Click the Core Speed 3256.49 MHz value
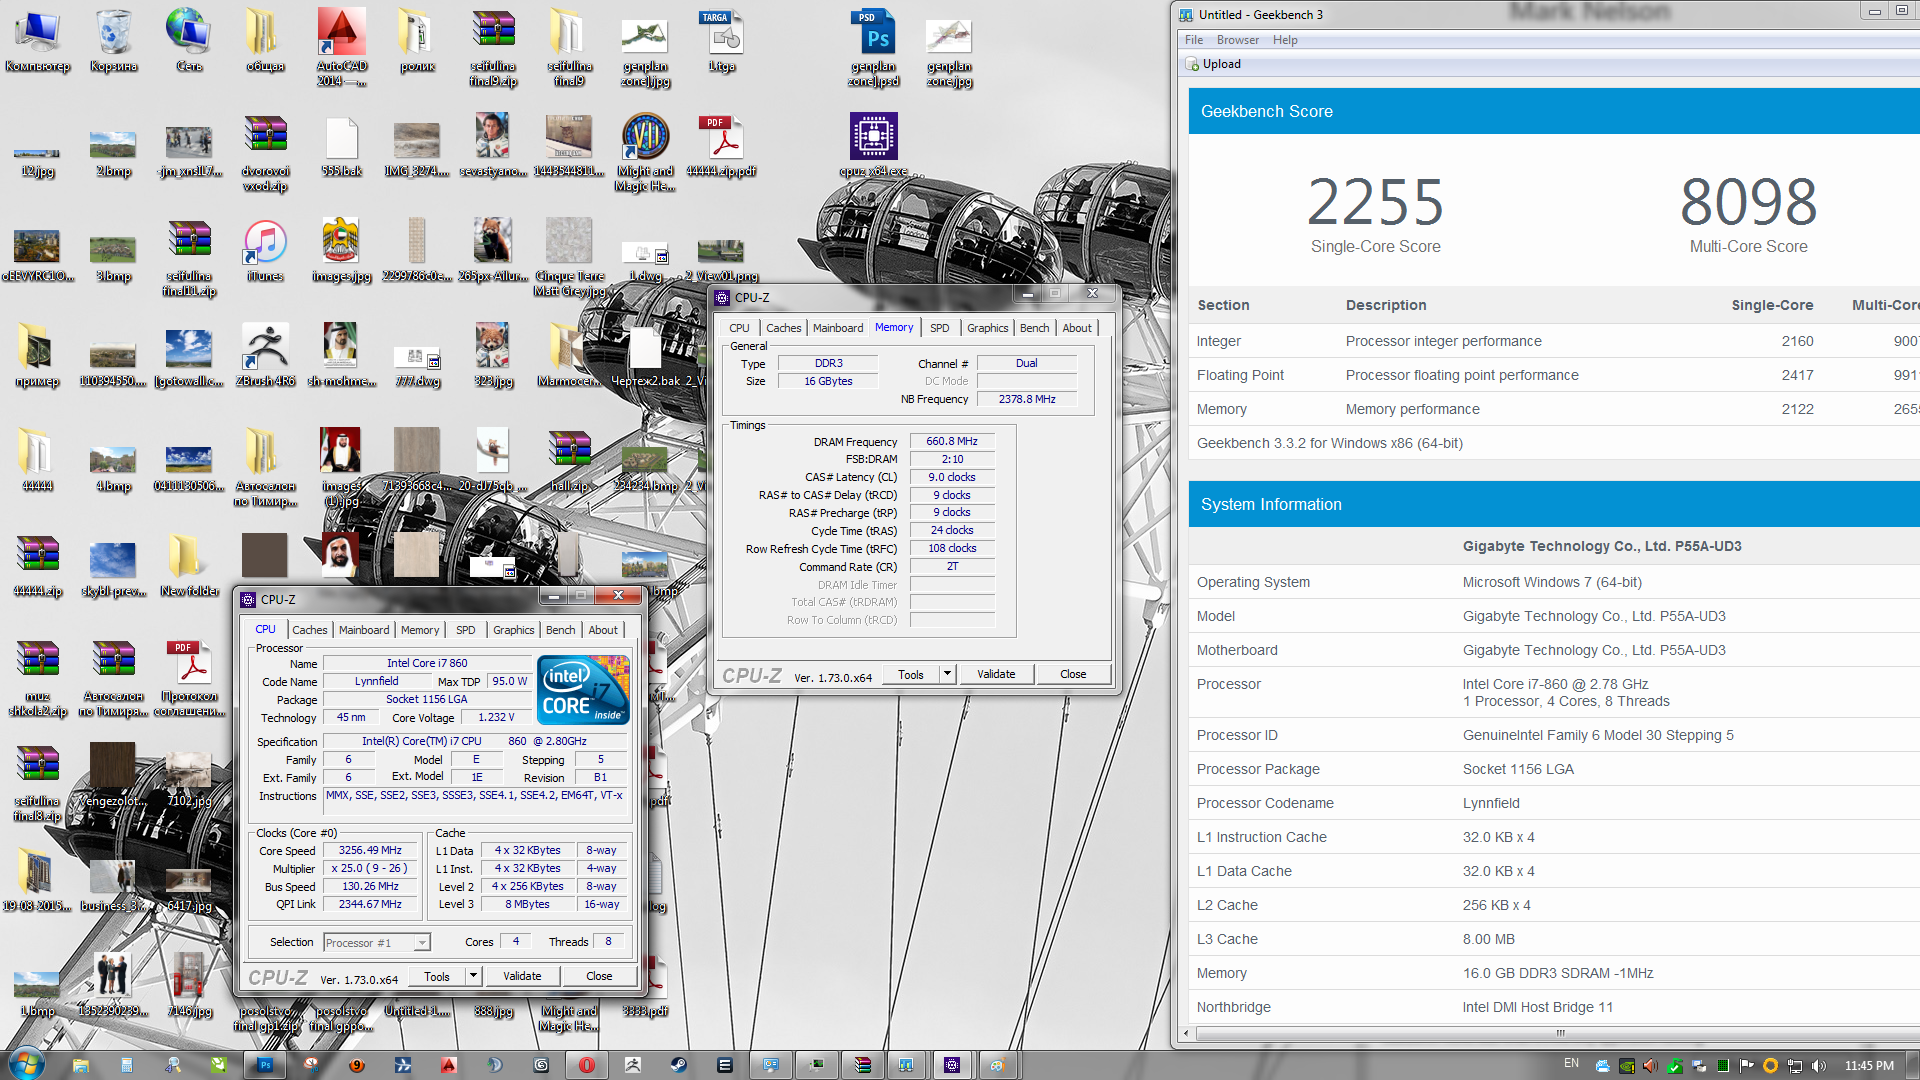The width and height of the screenshot is (1920, 1080). [370, 851]
